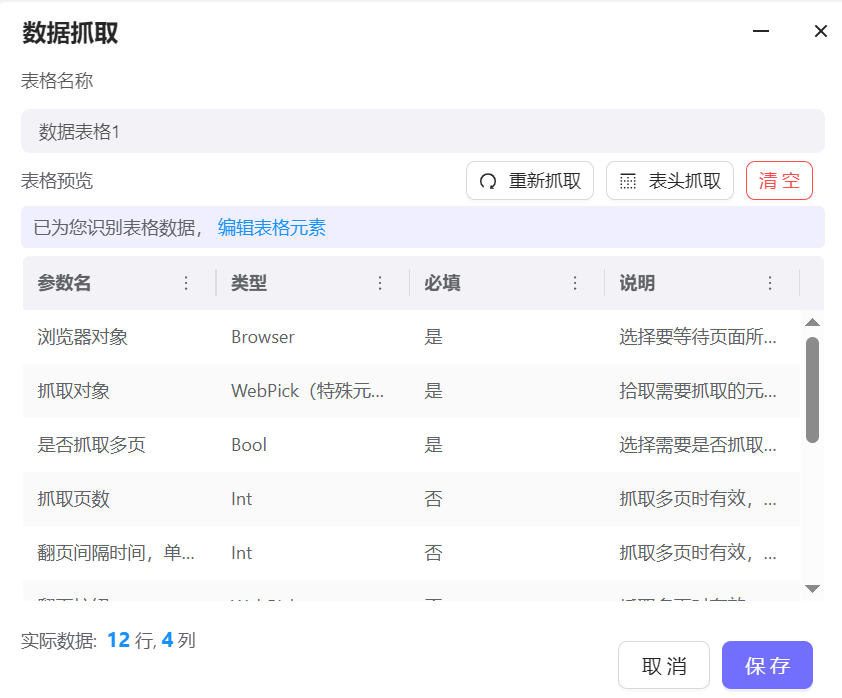Viewport: 842px width, 698px height.
Task: Close the 数据抓取 dialog
Action: 821,31
